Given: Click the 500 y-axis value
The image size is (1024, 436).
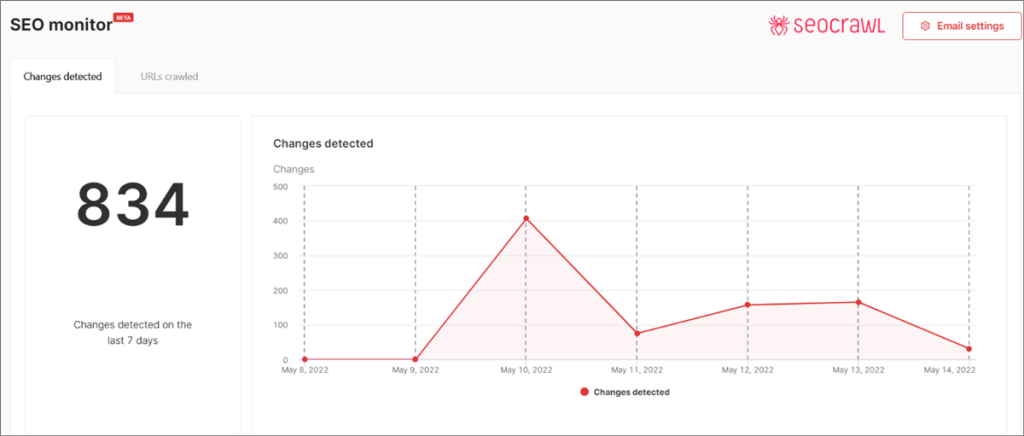Looking at the screenshot, I should pyautogui.click(x=281, y=186).
